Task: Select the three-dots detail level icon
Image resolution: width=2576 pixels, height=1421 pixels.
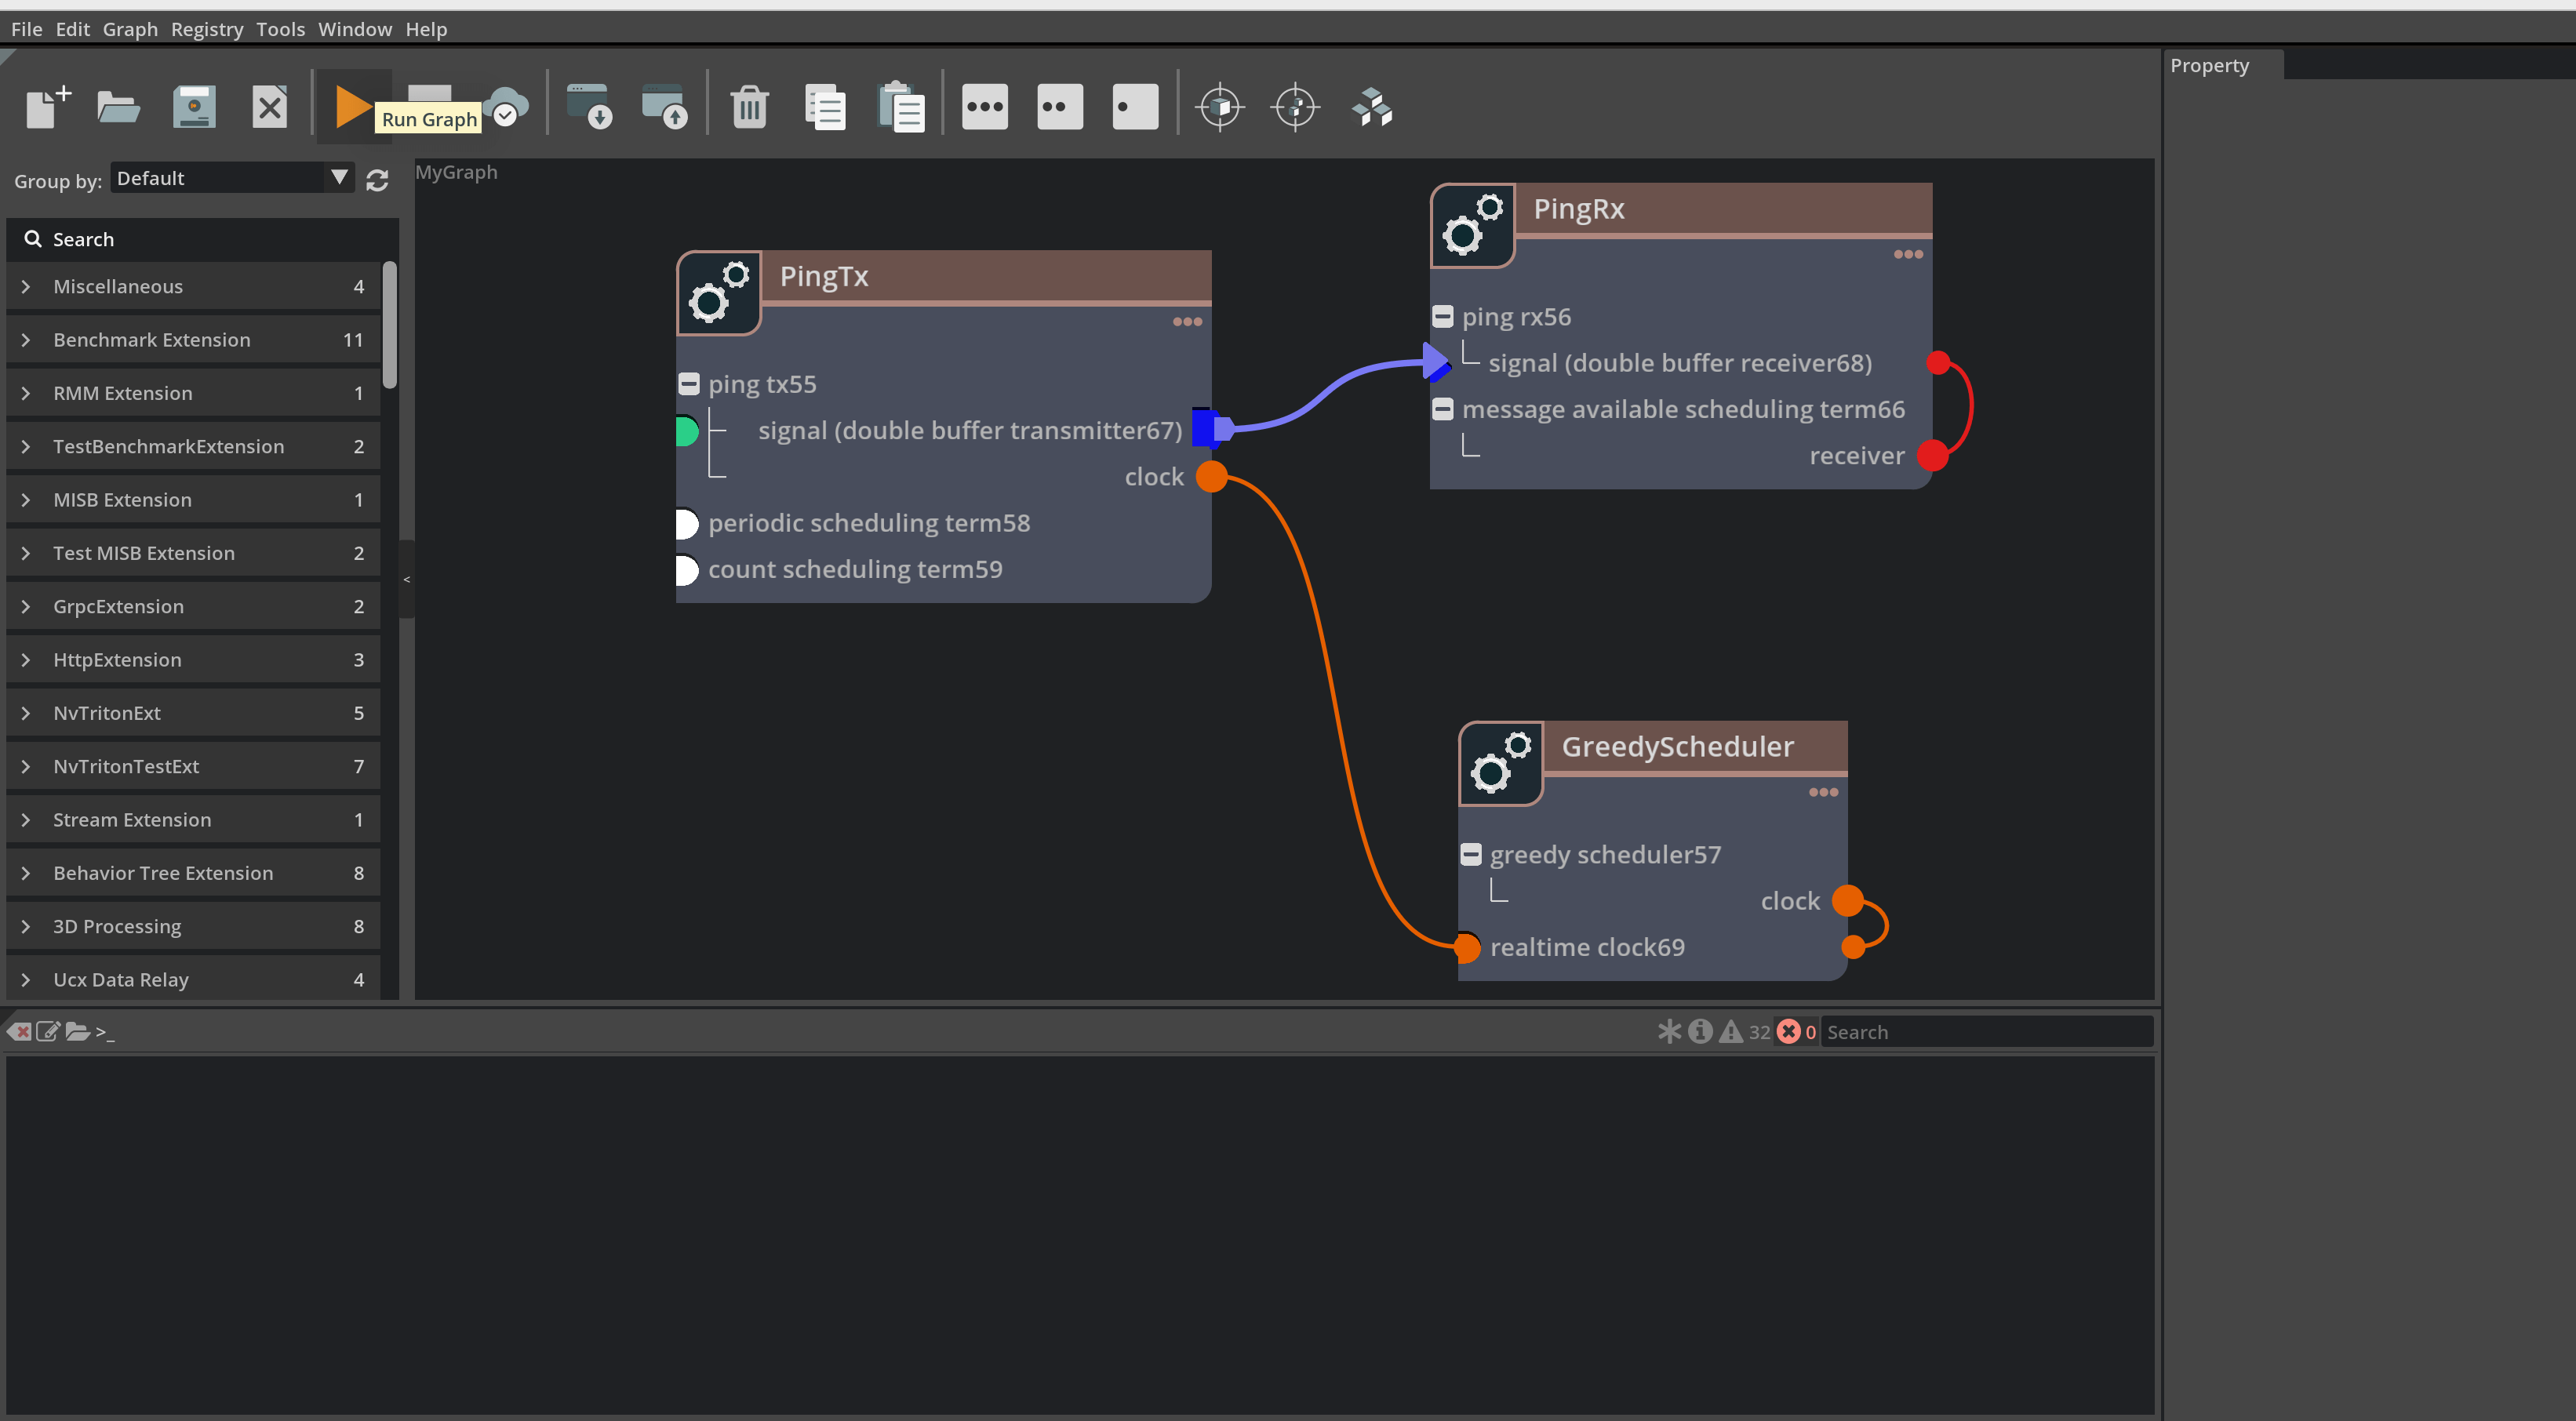Action: click(984, 106)
